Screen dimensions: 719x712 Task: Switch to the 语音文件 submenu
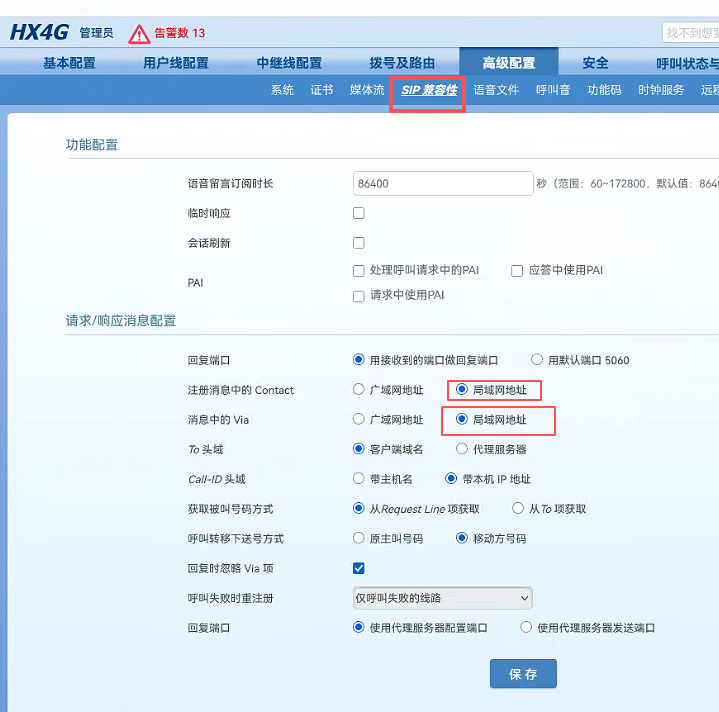coord(496,90)
